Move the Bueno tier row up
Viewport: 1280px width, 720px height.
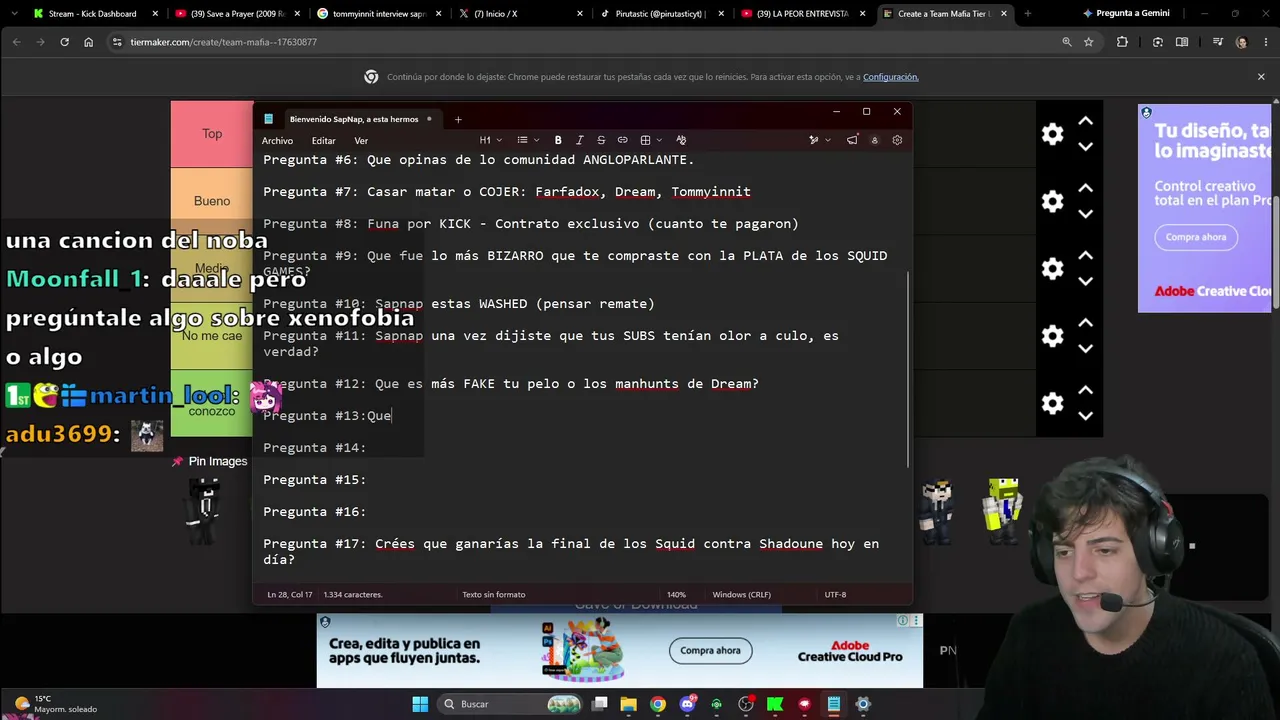tap(1085, 188)
